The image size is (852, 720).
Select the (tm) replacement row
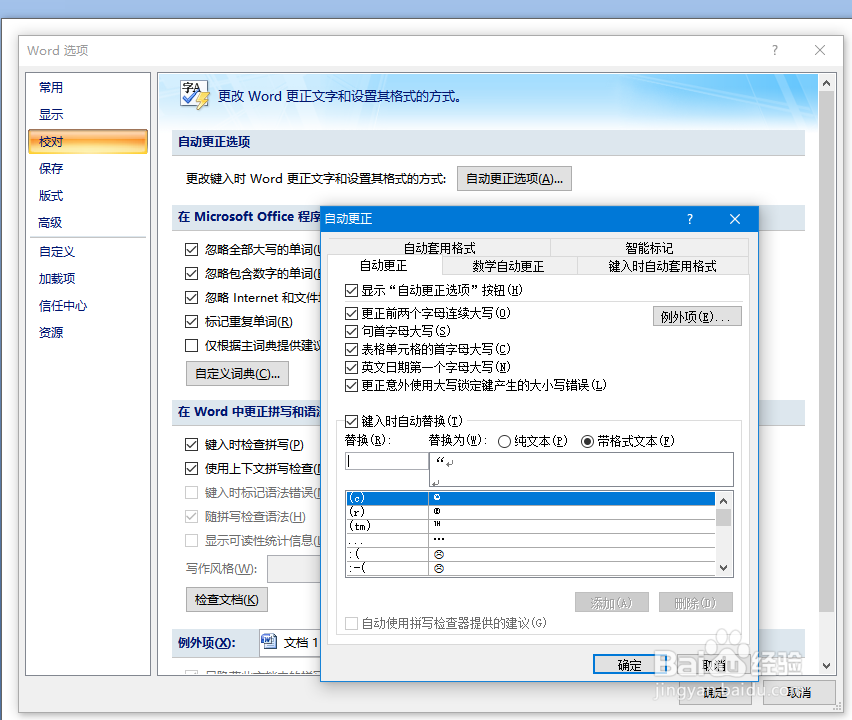coord(530,526)
